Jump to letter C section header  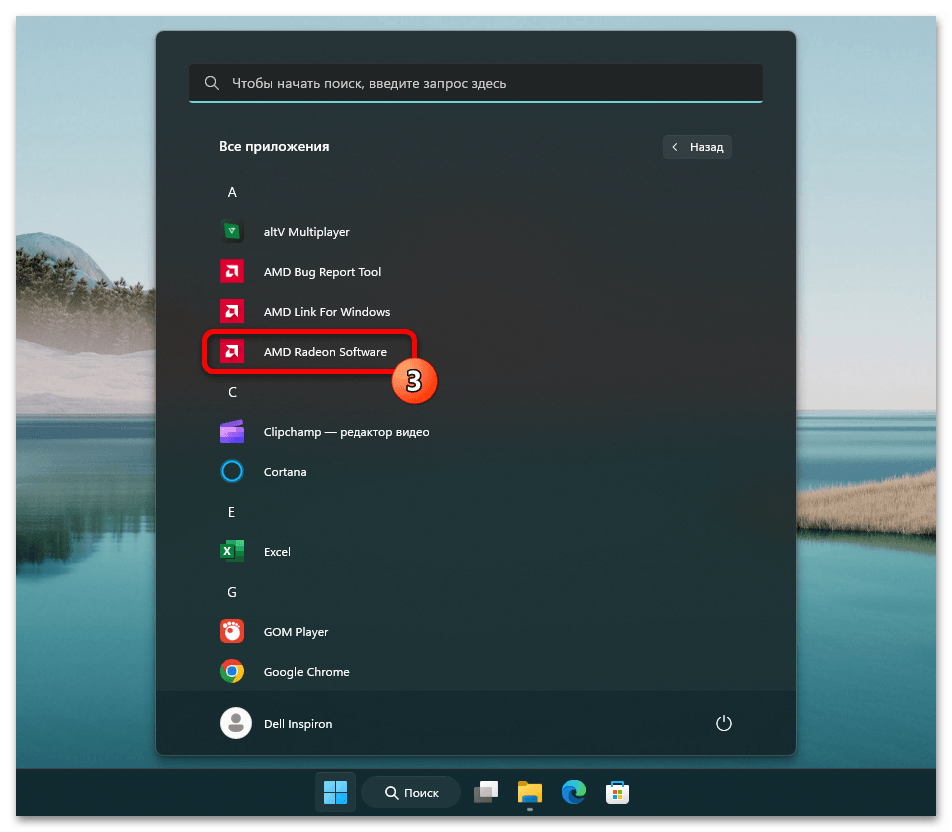tap(232, 392)
